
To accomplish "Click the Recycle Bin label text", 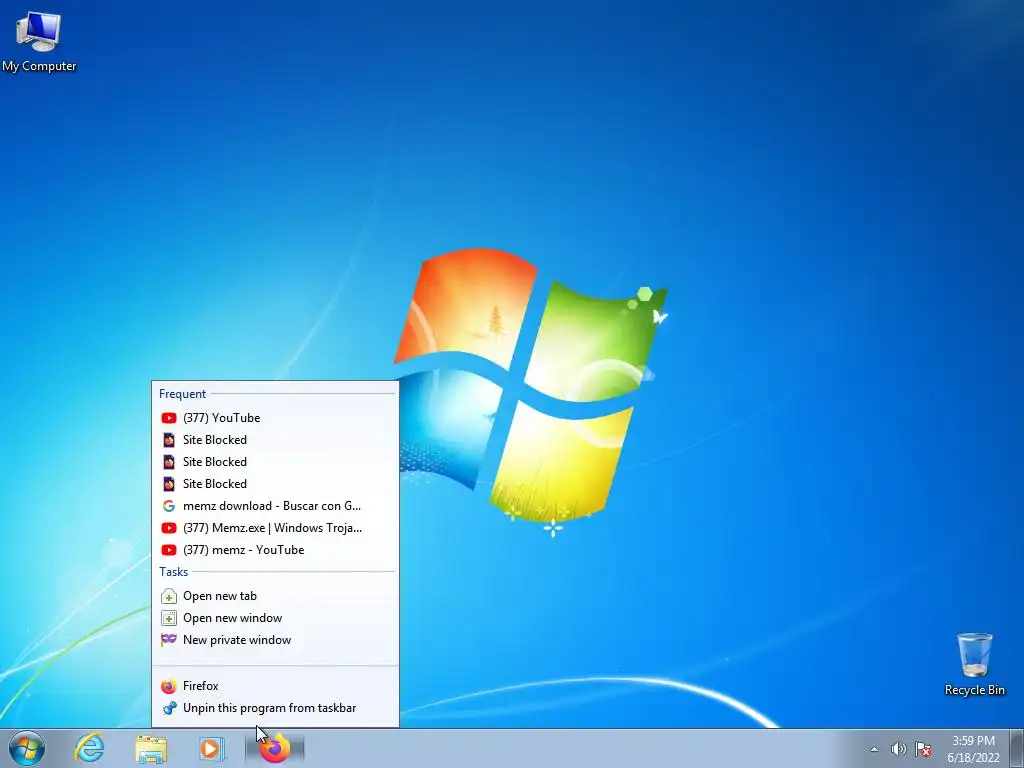I will (974, 690).
